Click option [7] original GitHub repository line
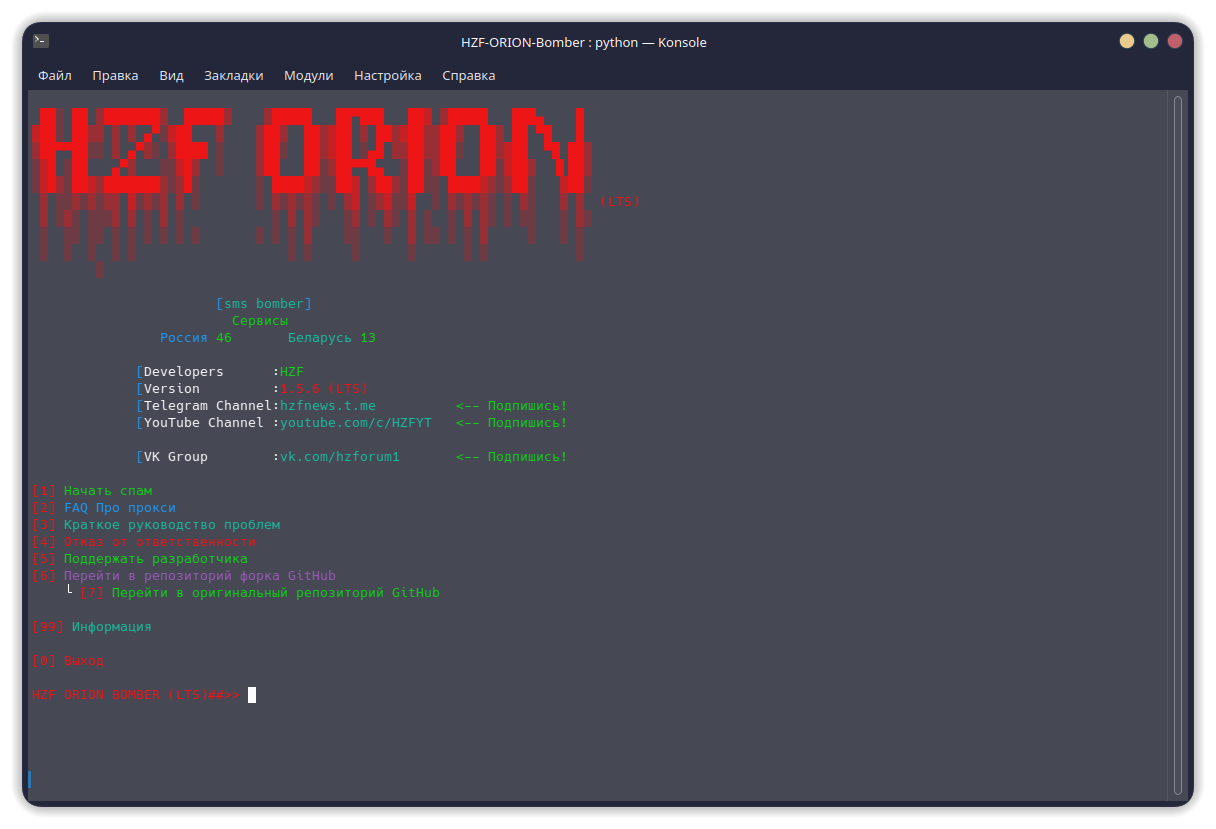Screen dimensions: 1216x829 coord(260,592)
